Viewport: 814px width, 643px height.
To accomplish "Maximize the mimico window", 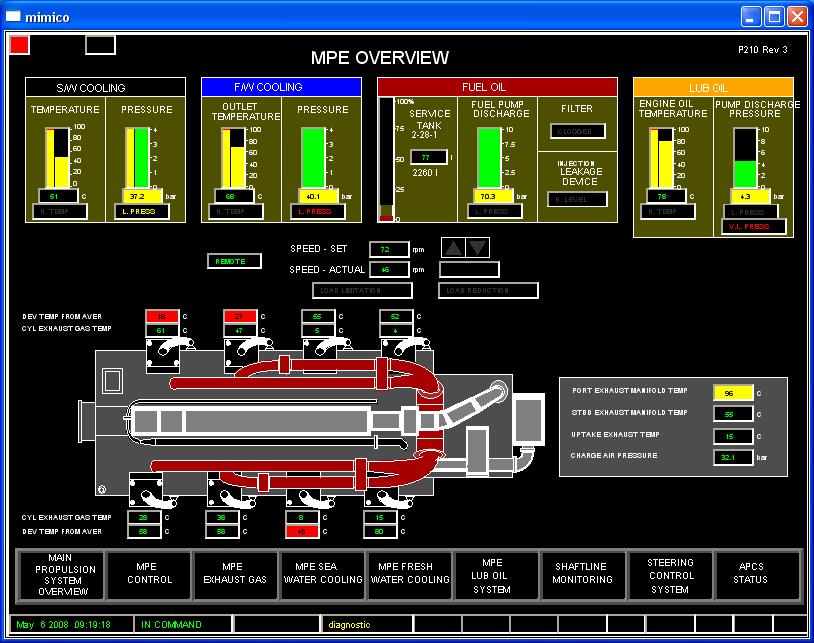I will [x=774, y=17].
